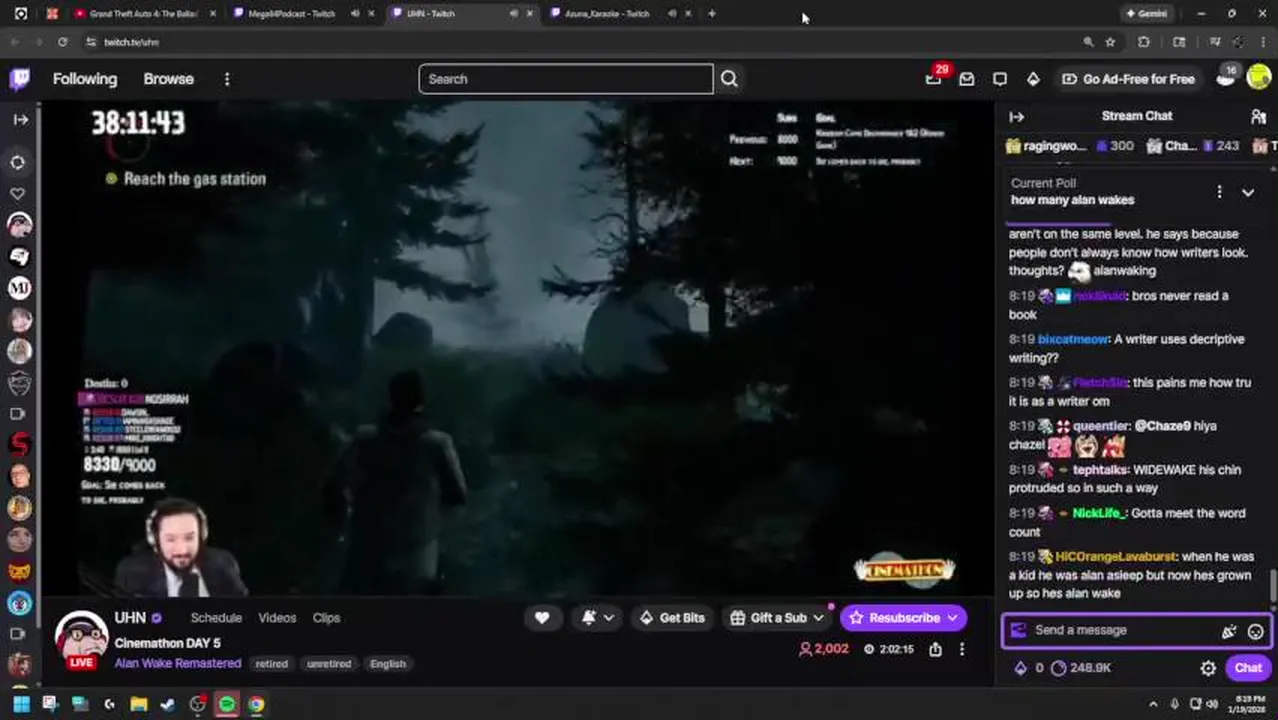
Task: Open the chat bubble icon in the top bar
Action: [x=1000, y=79]
